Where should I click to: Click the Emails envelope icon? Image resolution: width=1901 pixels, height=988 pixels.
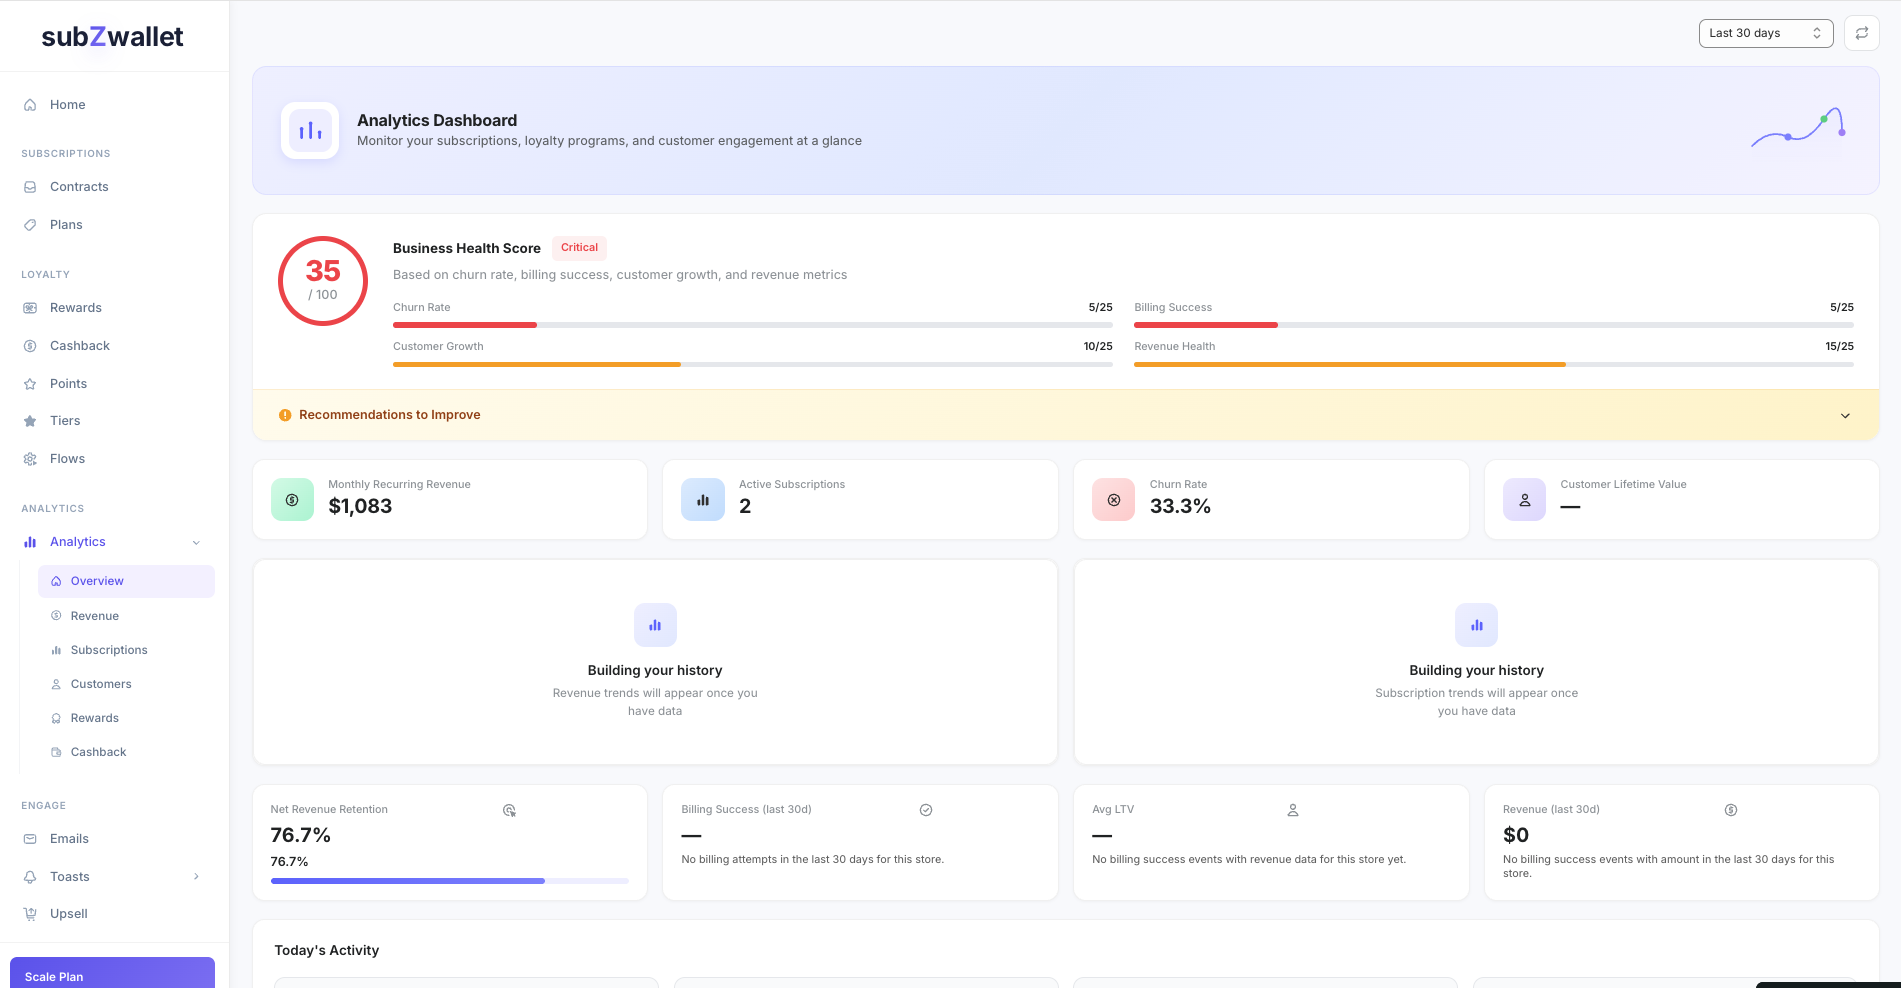coord(30,839)
